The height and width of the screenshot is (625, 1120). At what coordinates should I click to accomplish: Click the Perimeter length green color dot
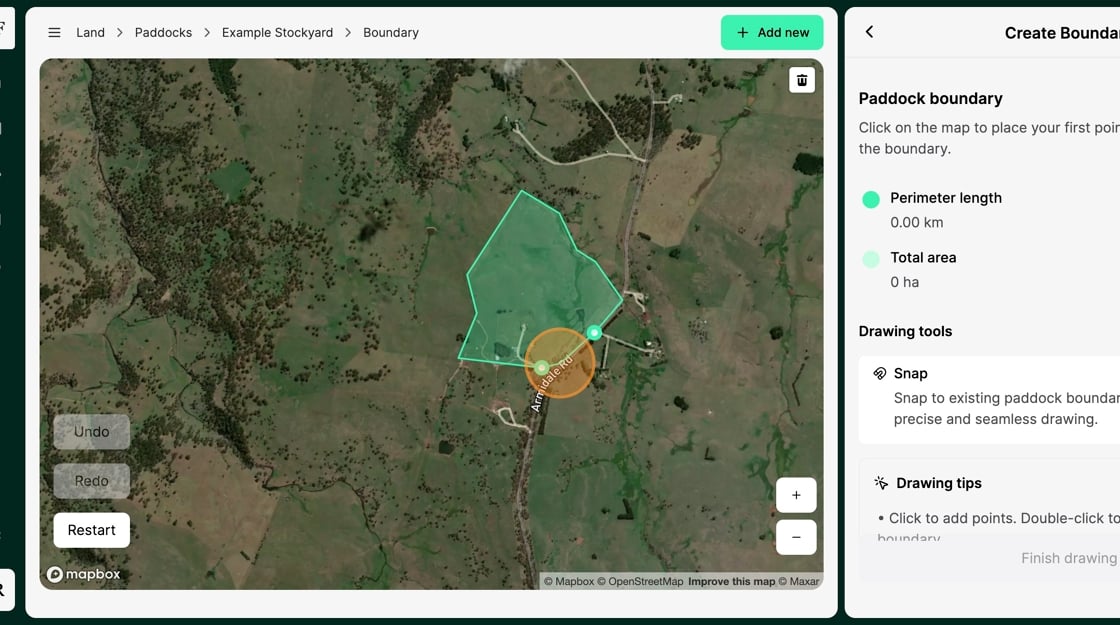coord(871,199)
